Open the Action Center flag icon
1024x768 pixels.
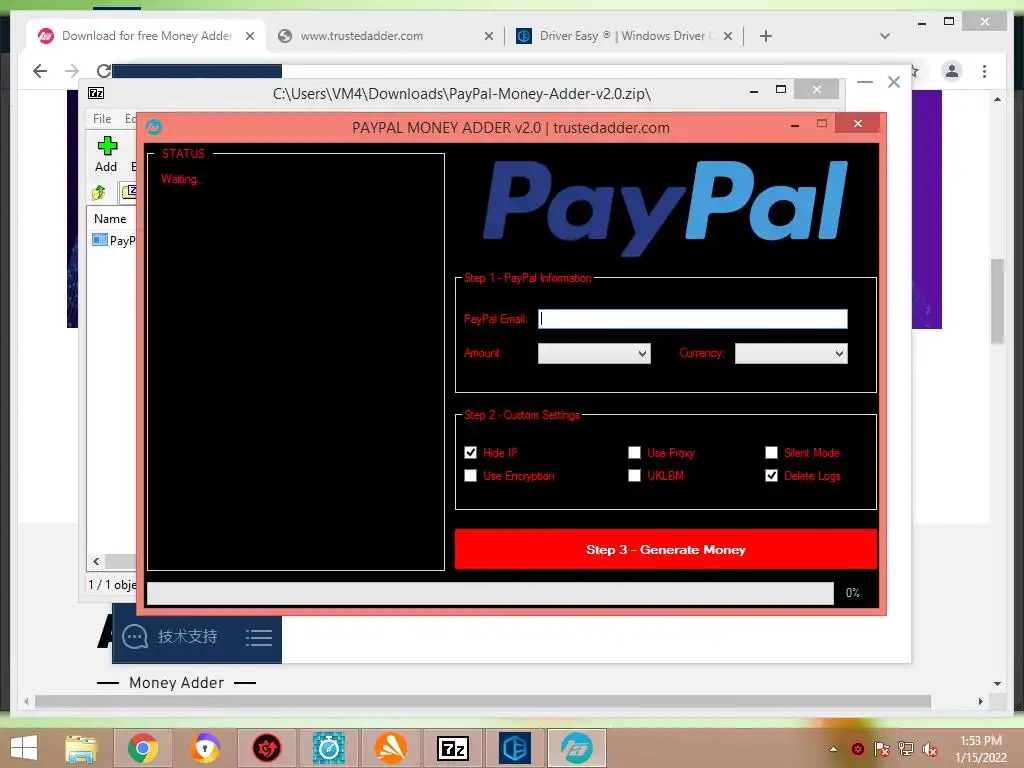click(882, 749)
